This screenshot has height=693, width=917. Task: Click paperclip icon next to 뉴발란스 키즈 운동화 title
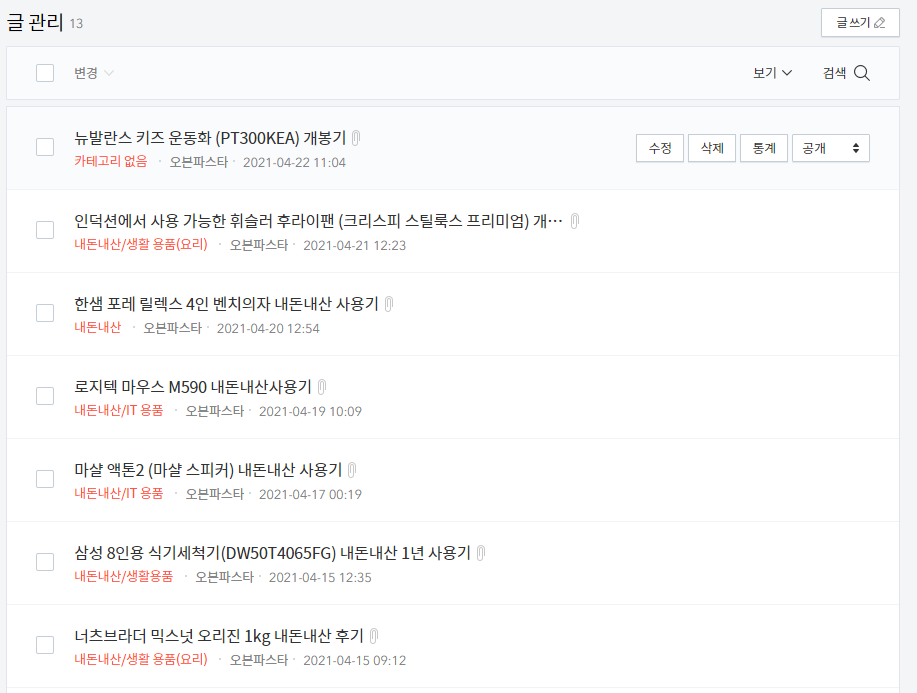[x=356, y=138]
